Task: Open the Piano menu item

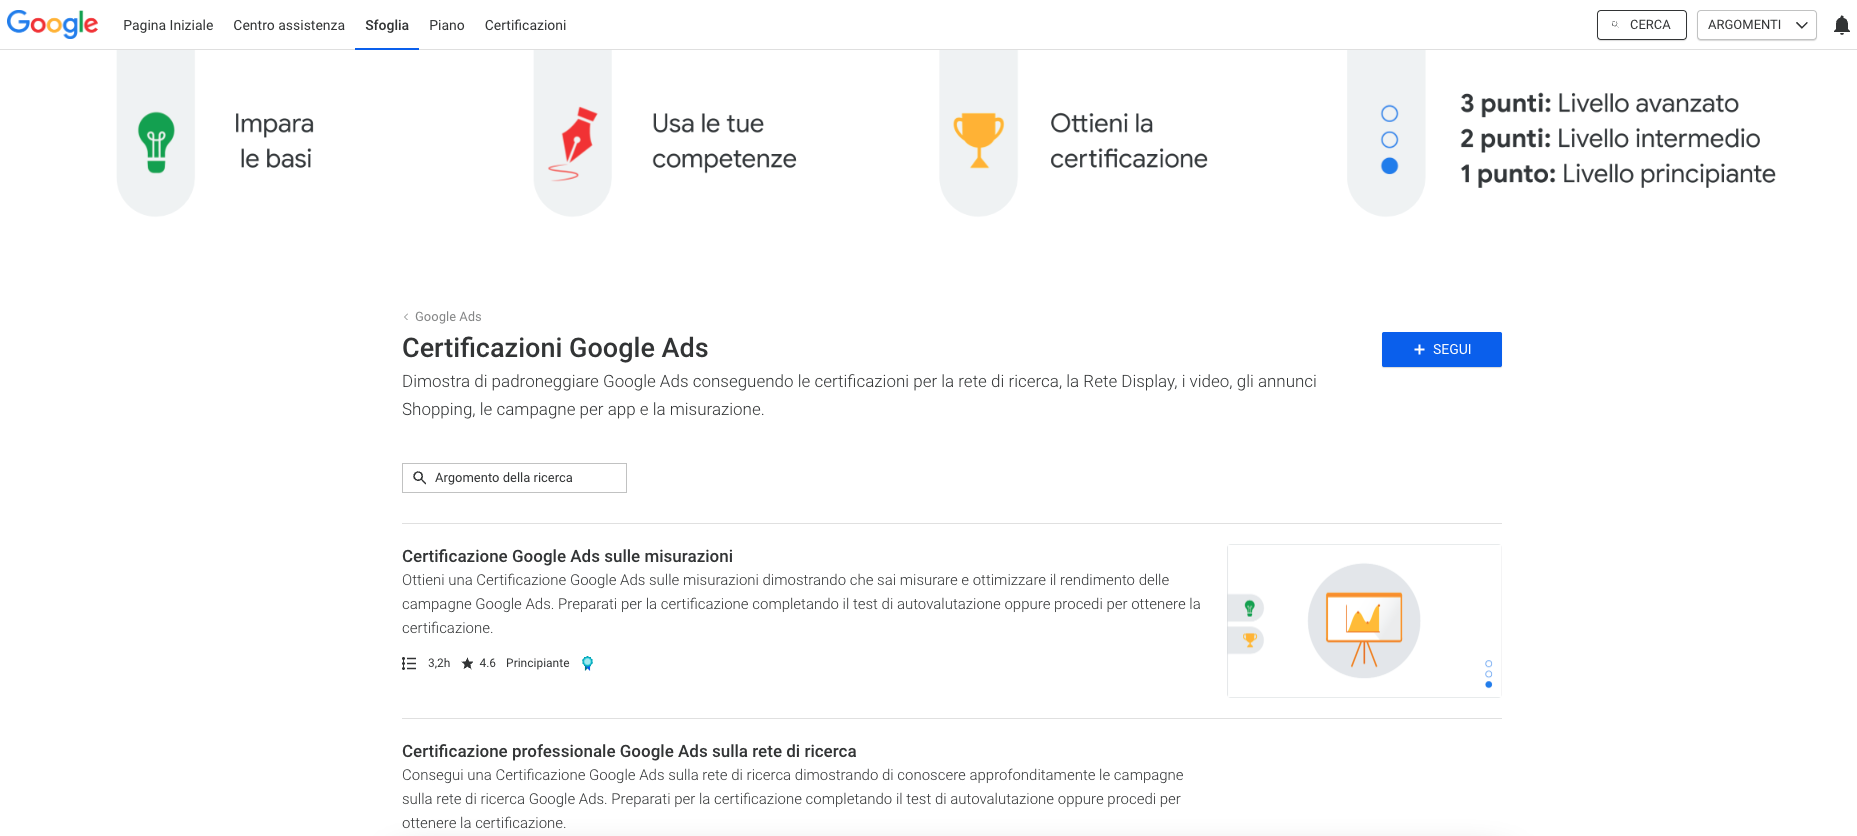Action: (447, 25)
